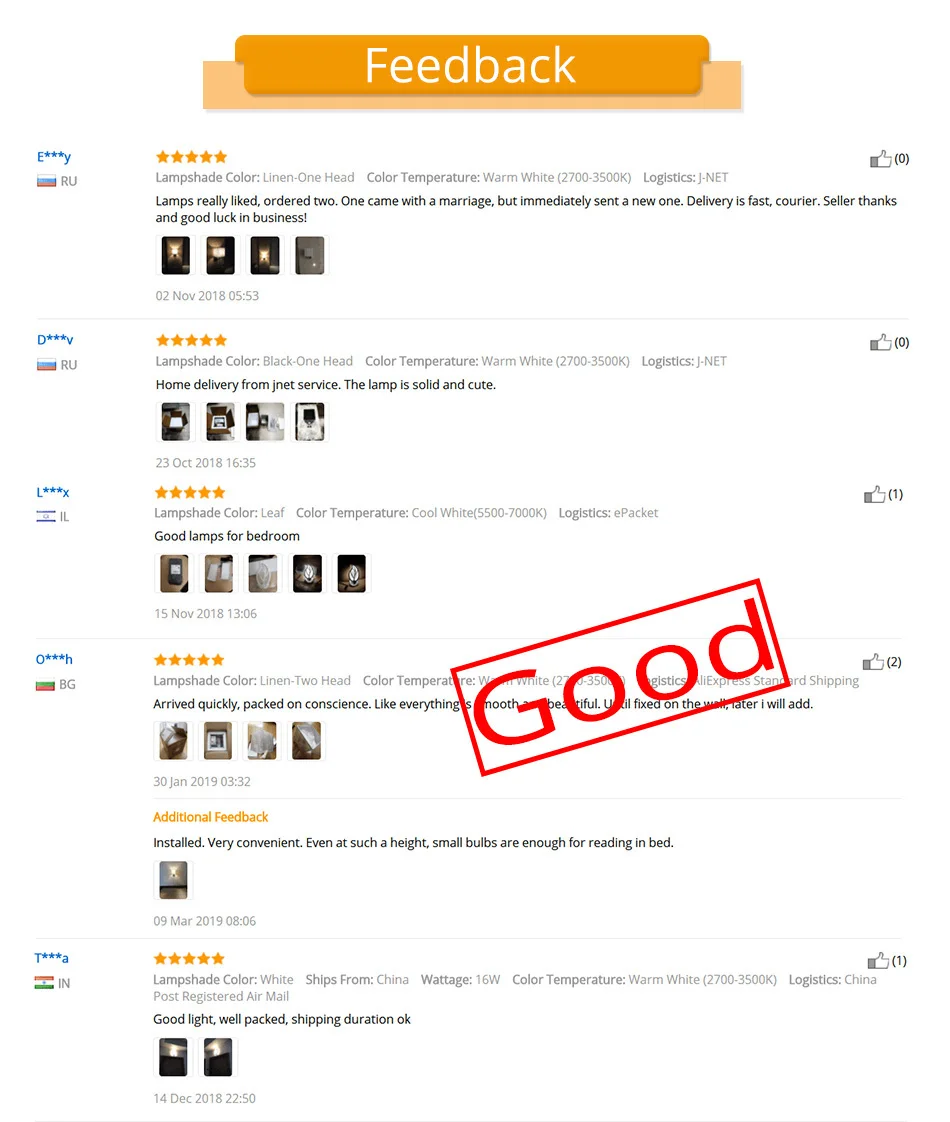Screen dimensions: 950x1122
Task: Click the Bulgarian flag next to BG
Action: [45, 685]
